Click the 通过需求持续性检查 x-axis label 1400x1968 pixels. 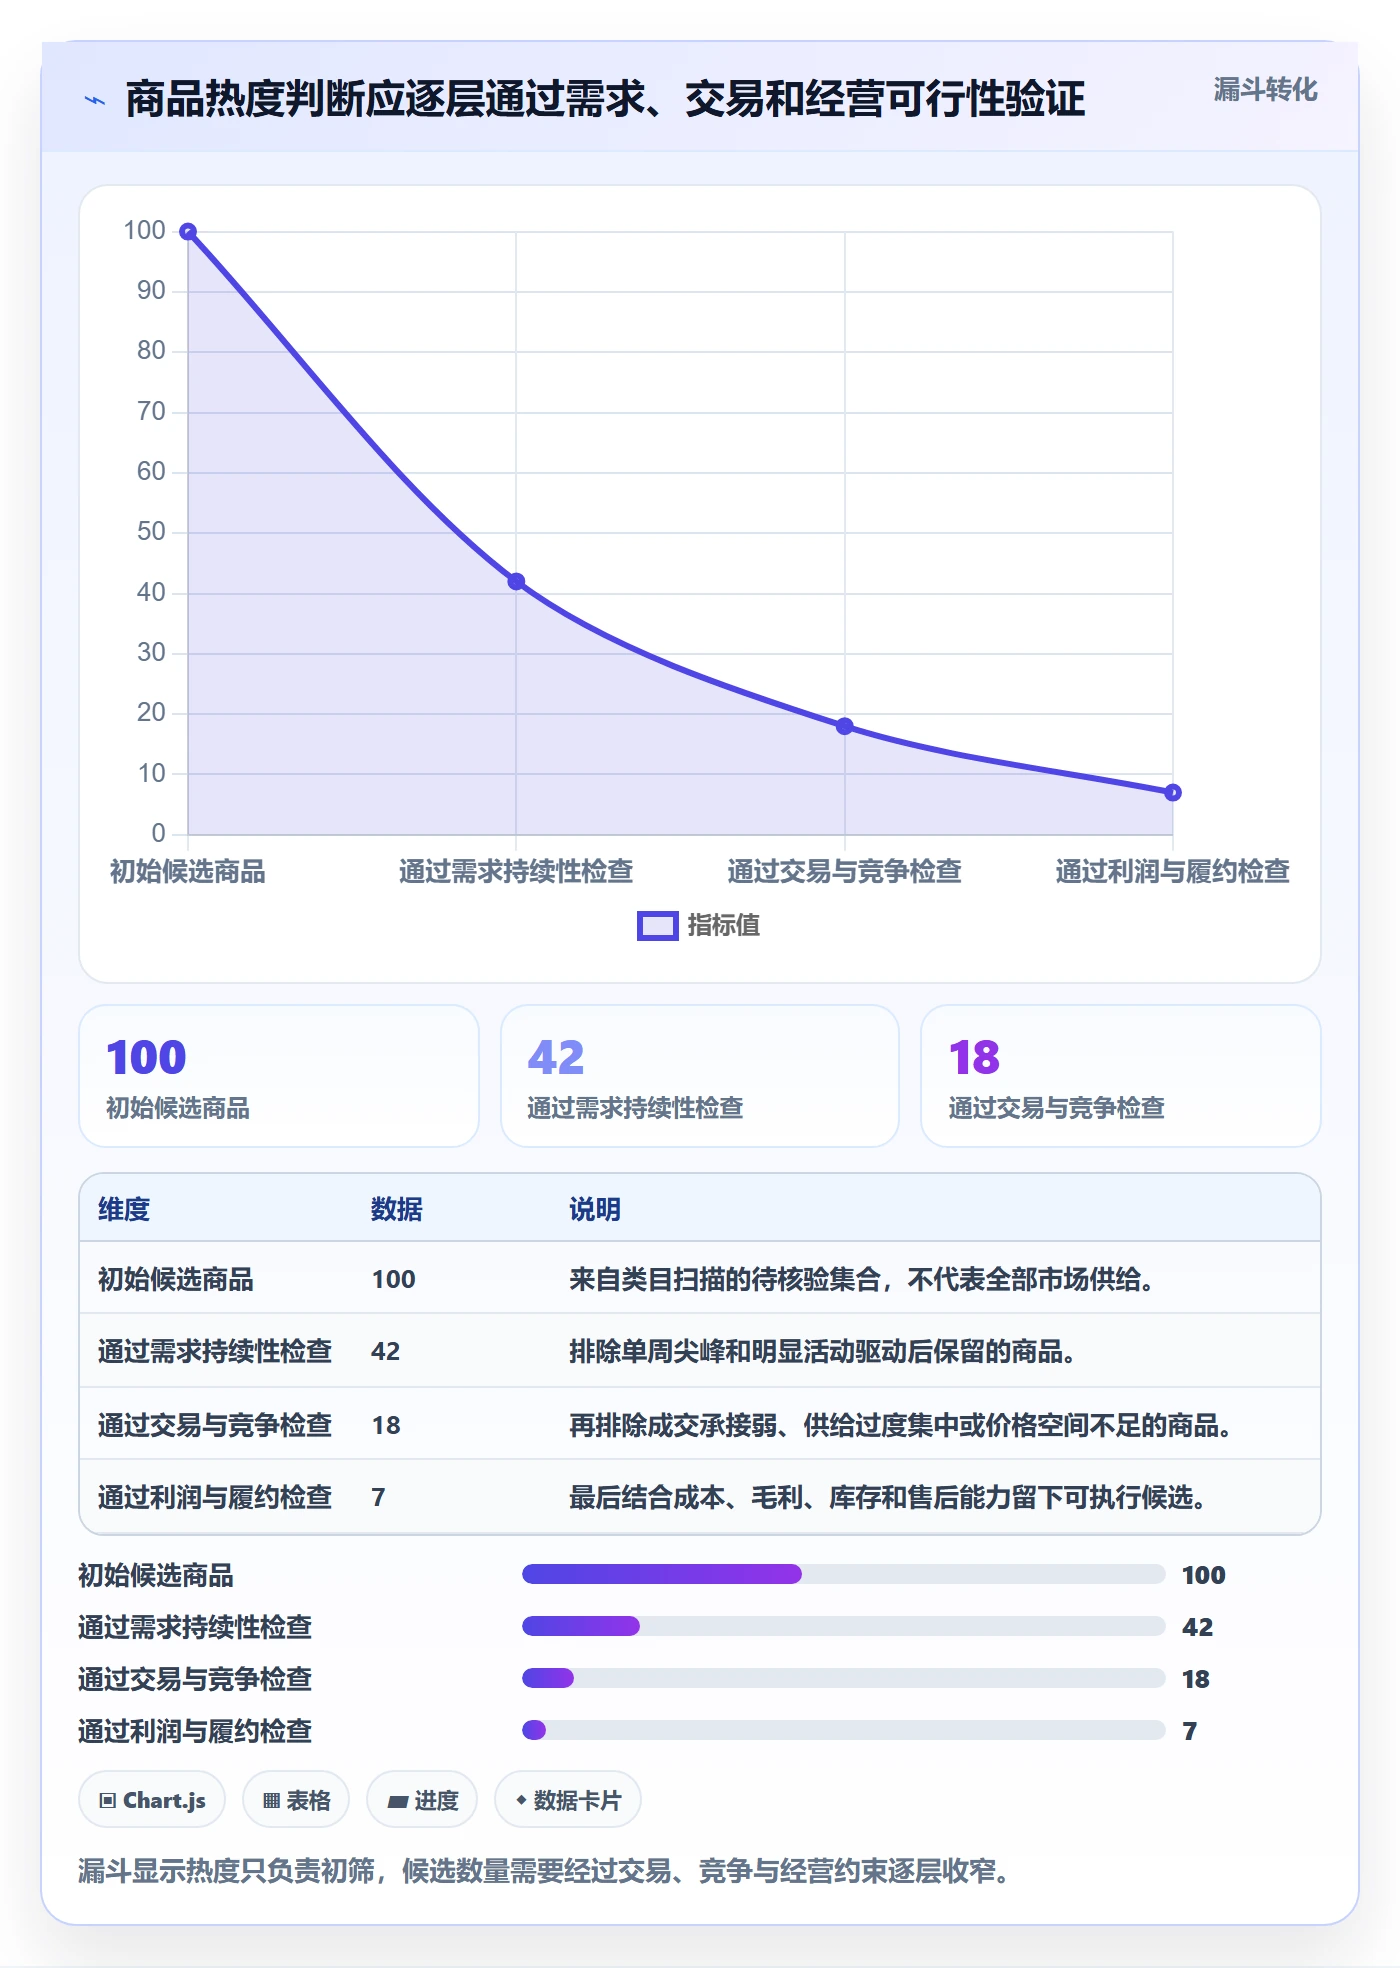click(516, 872)
